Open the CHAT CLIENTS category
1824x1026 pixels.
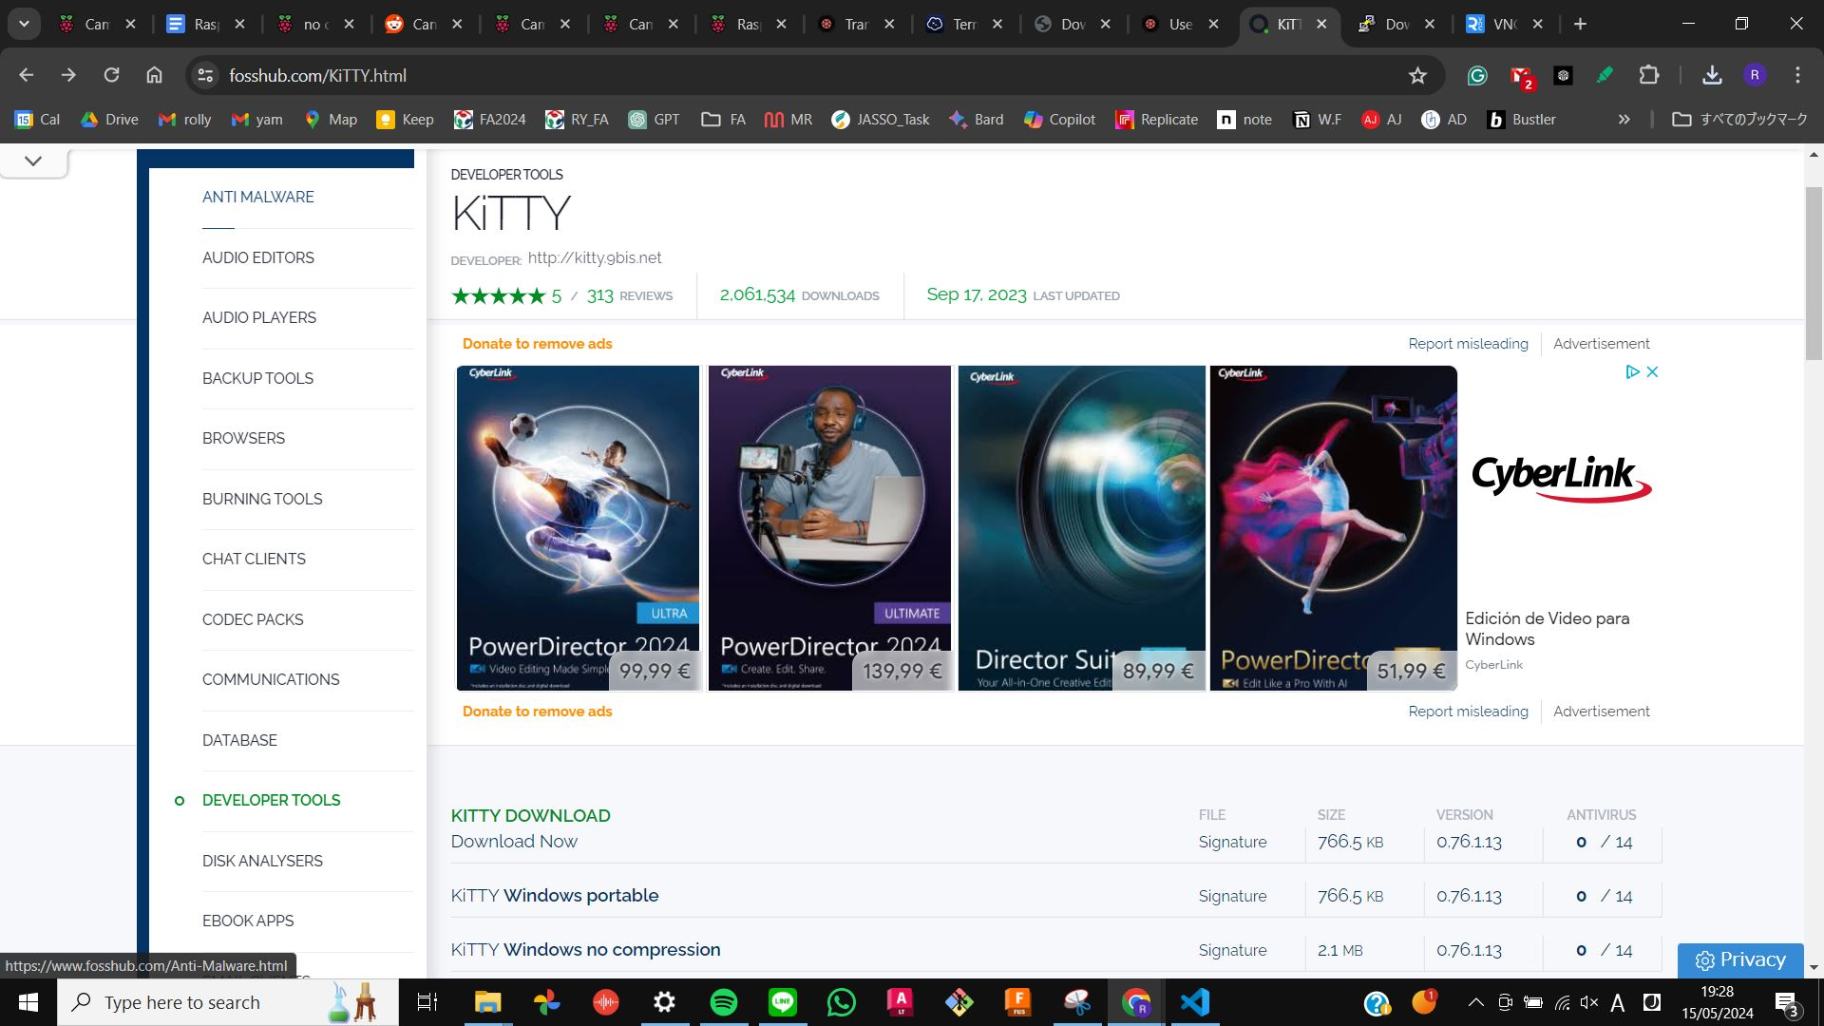[x=254, y=559]
